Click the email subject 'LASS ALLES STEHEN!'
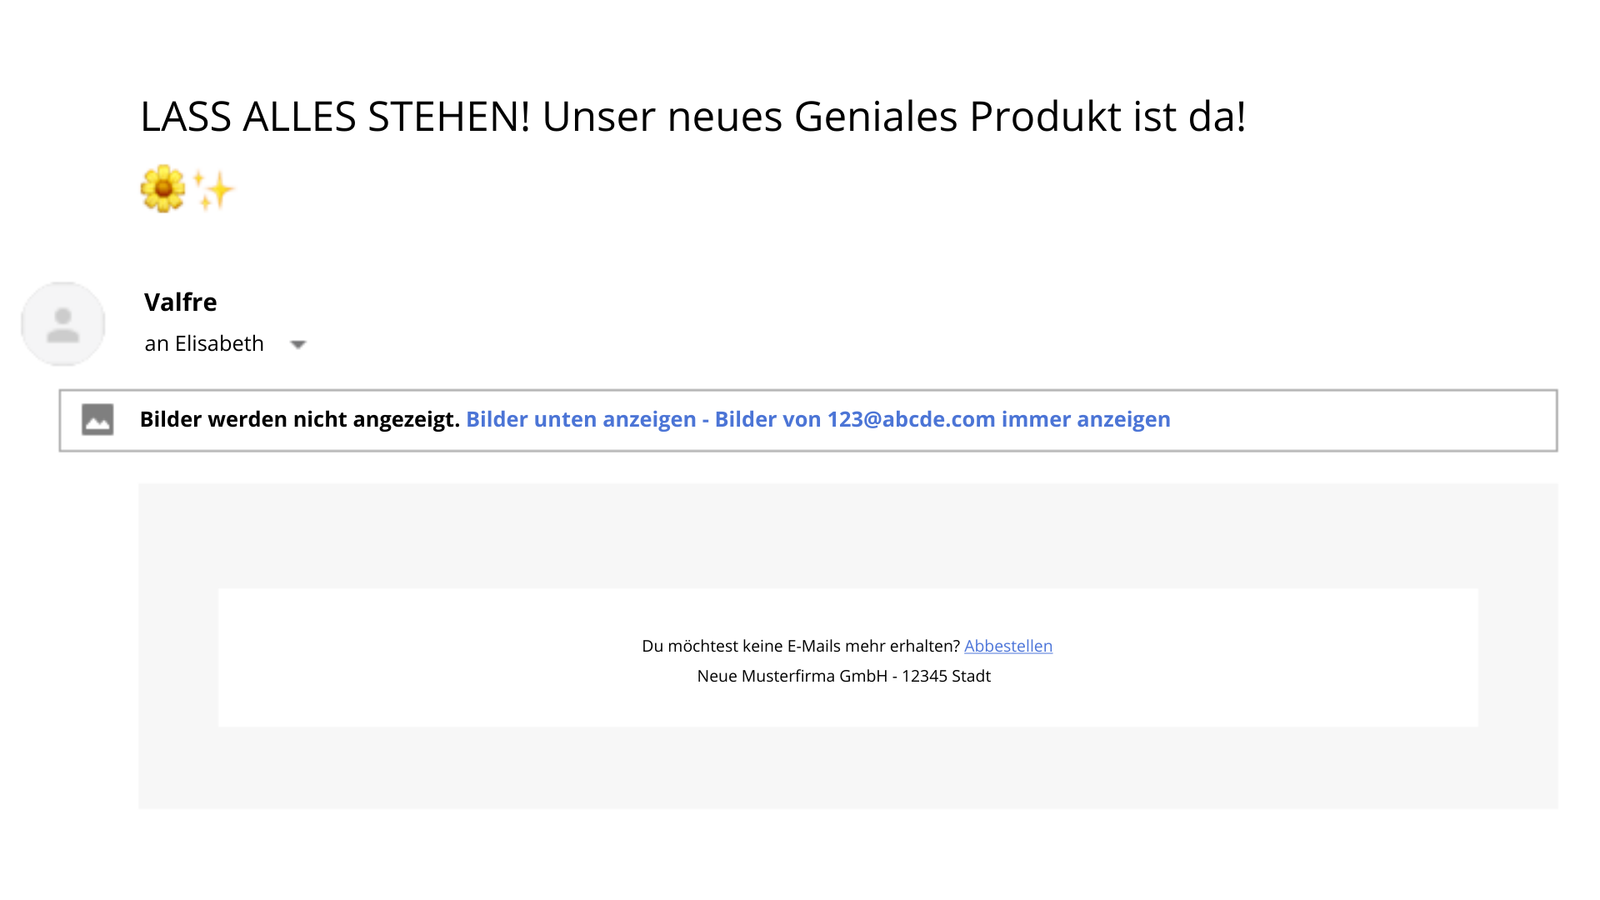This screenshot has width=1600, height=900. pyautogui.click(x=335, y=117)
